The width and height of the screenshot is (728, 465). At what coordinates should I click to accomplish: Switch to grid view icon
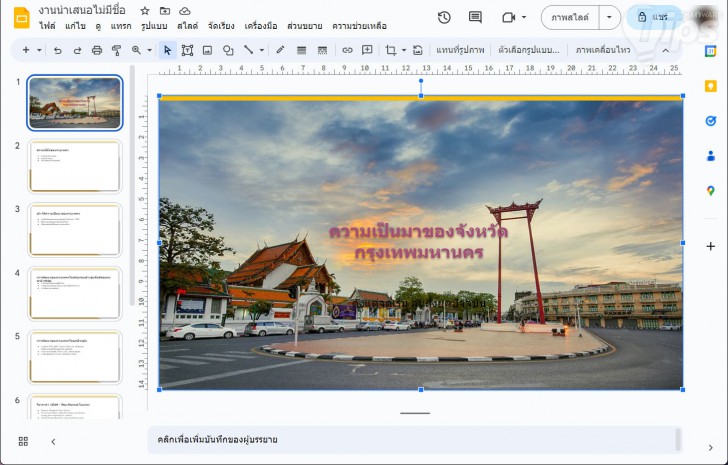click(x=23, y=441)
